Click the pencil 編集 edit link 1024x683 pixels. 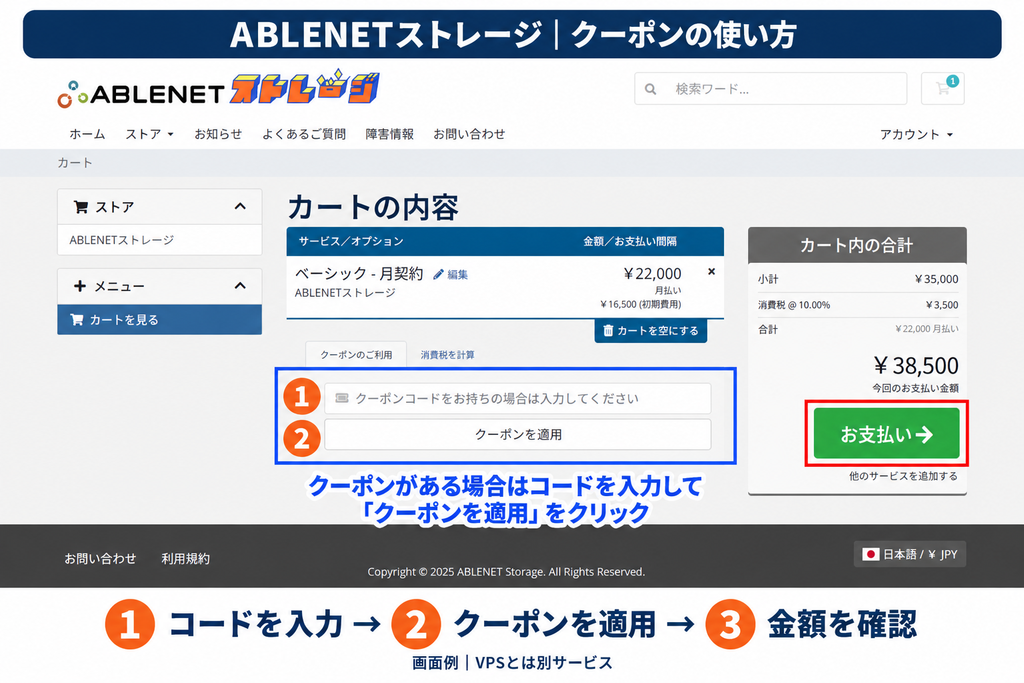pos(451,274)
